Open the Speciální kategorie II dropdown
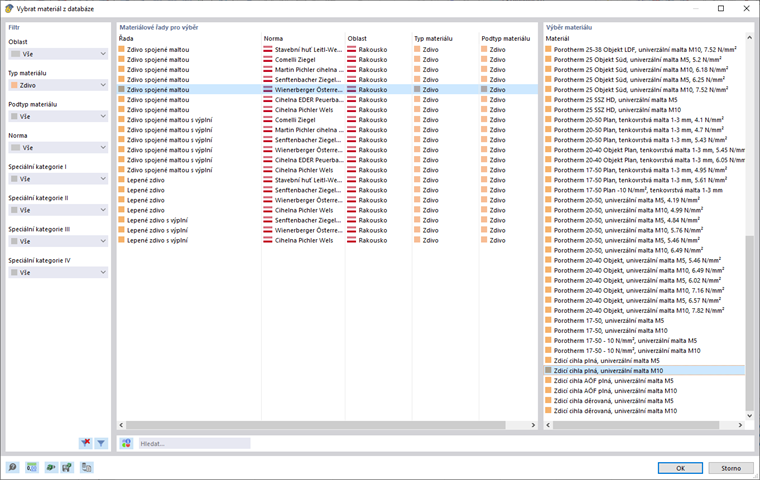 [58, 210]
